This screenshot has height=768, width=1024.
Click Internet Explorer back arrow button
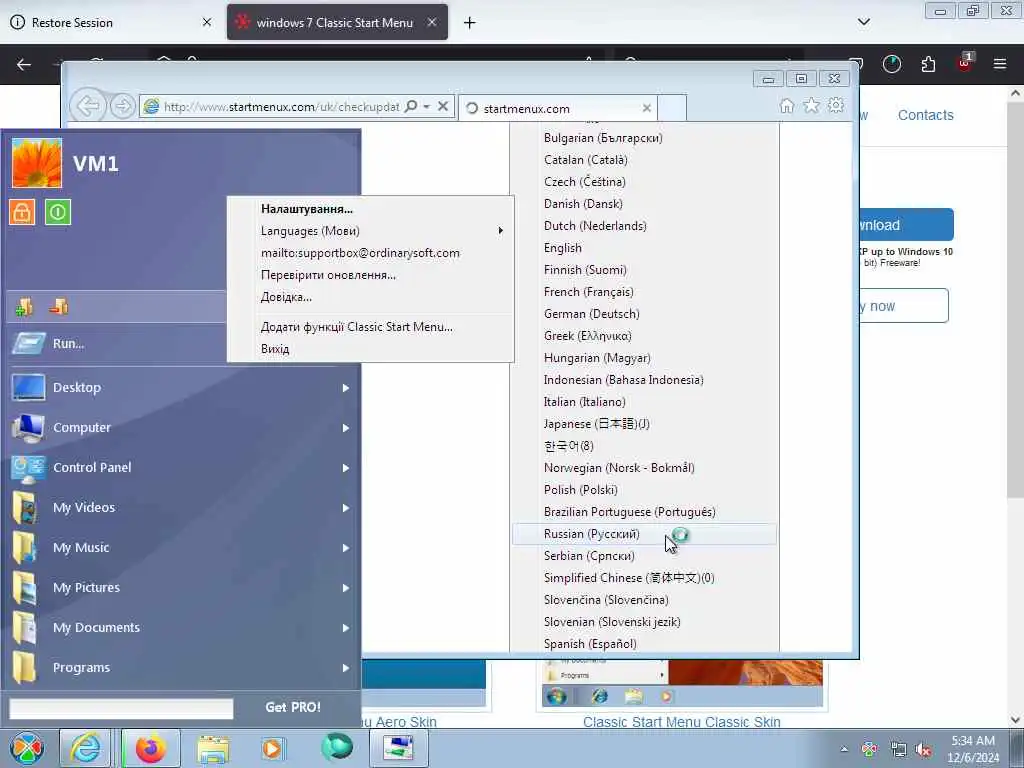[88, 106]
